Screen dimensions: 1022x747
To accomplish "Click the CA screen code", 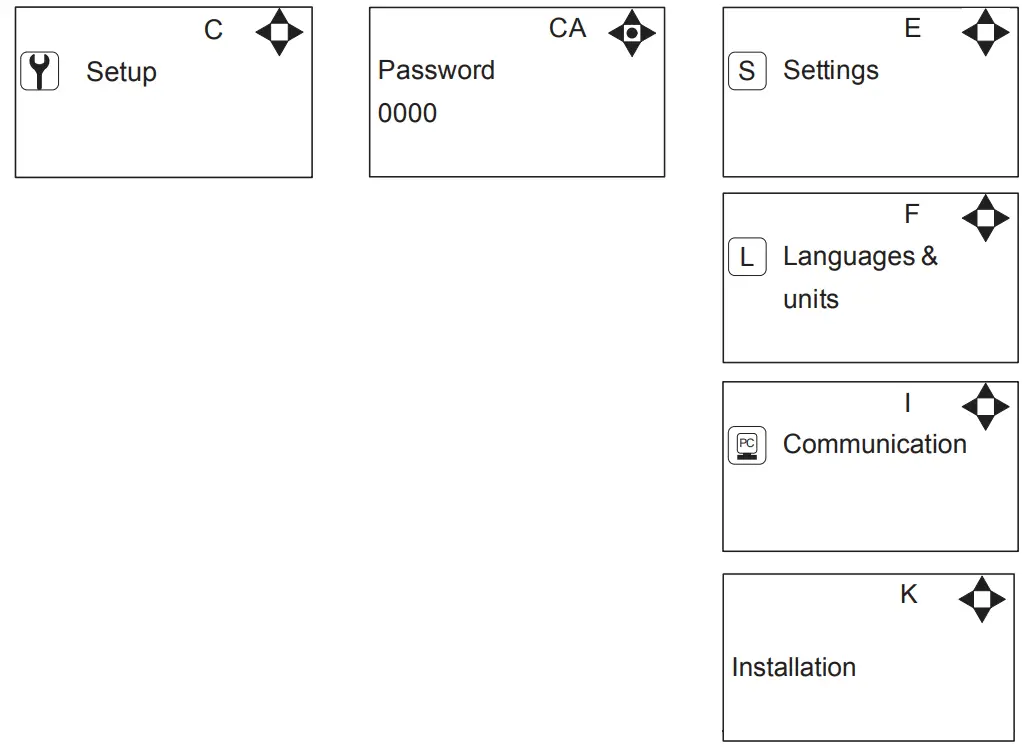I will click(568, 29).
